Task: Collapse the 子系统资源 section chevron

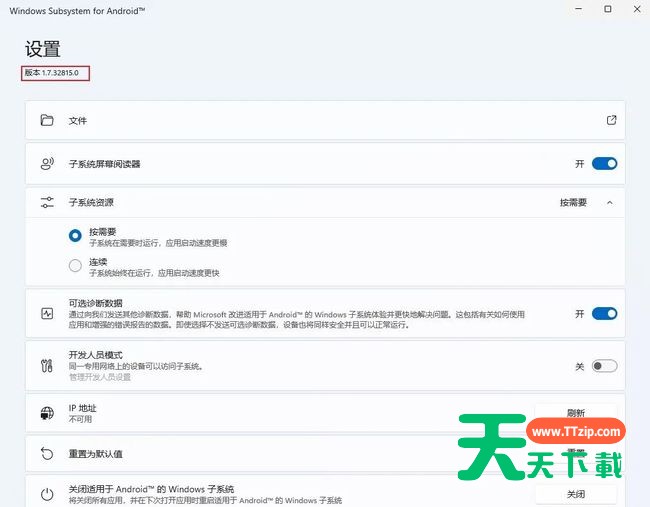Action: (609, 203)
